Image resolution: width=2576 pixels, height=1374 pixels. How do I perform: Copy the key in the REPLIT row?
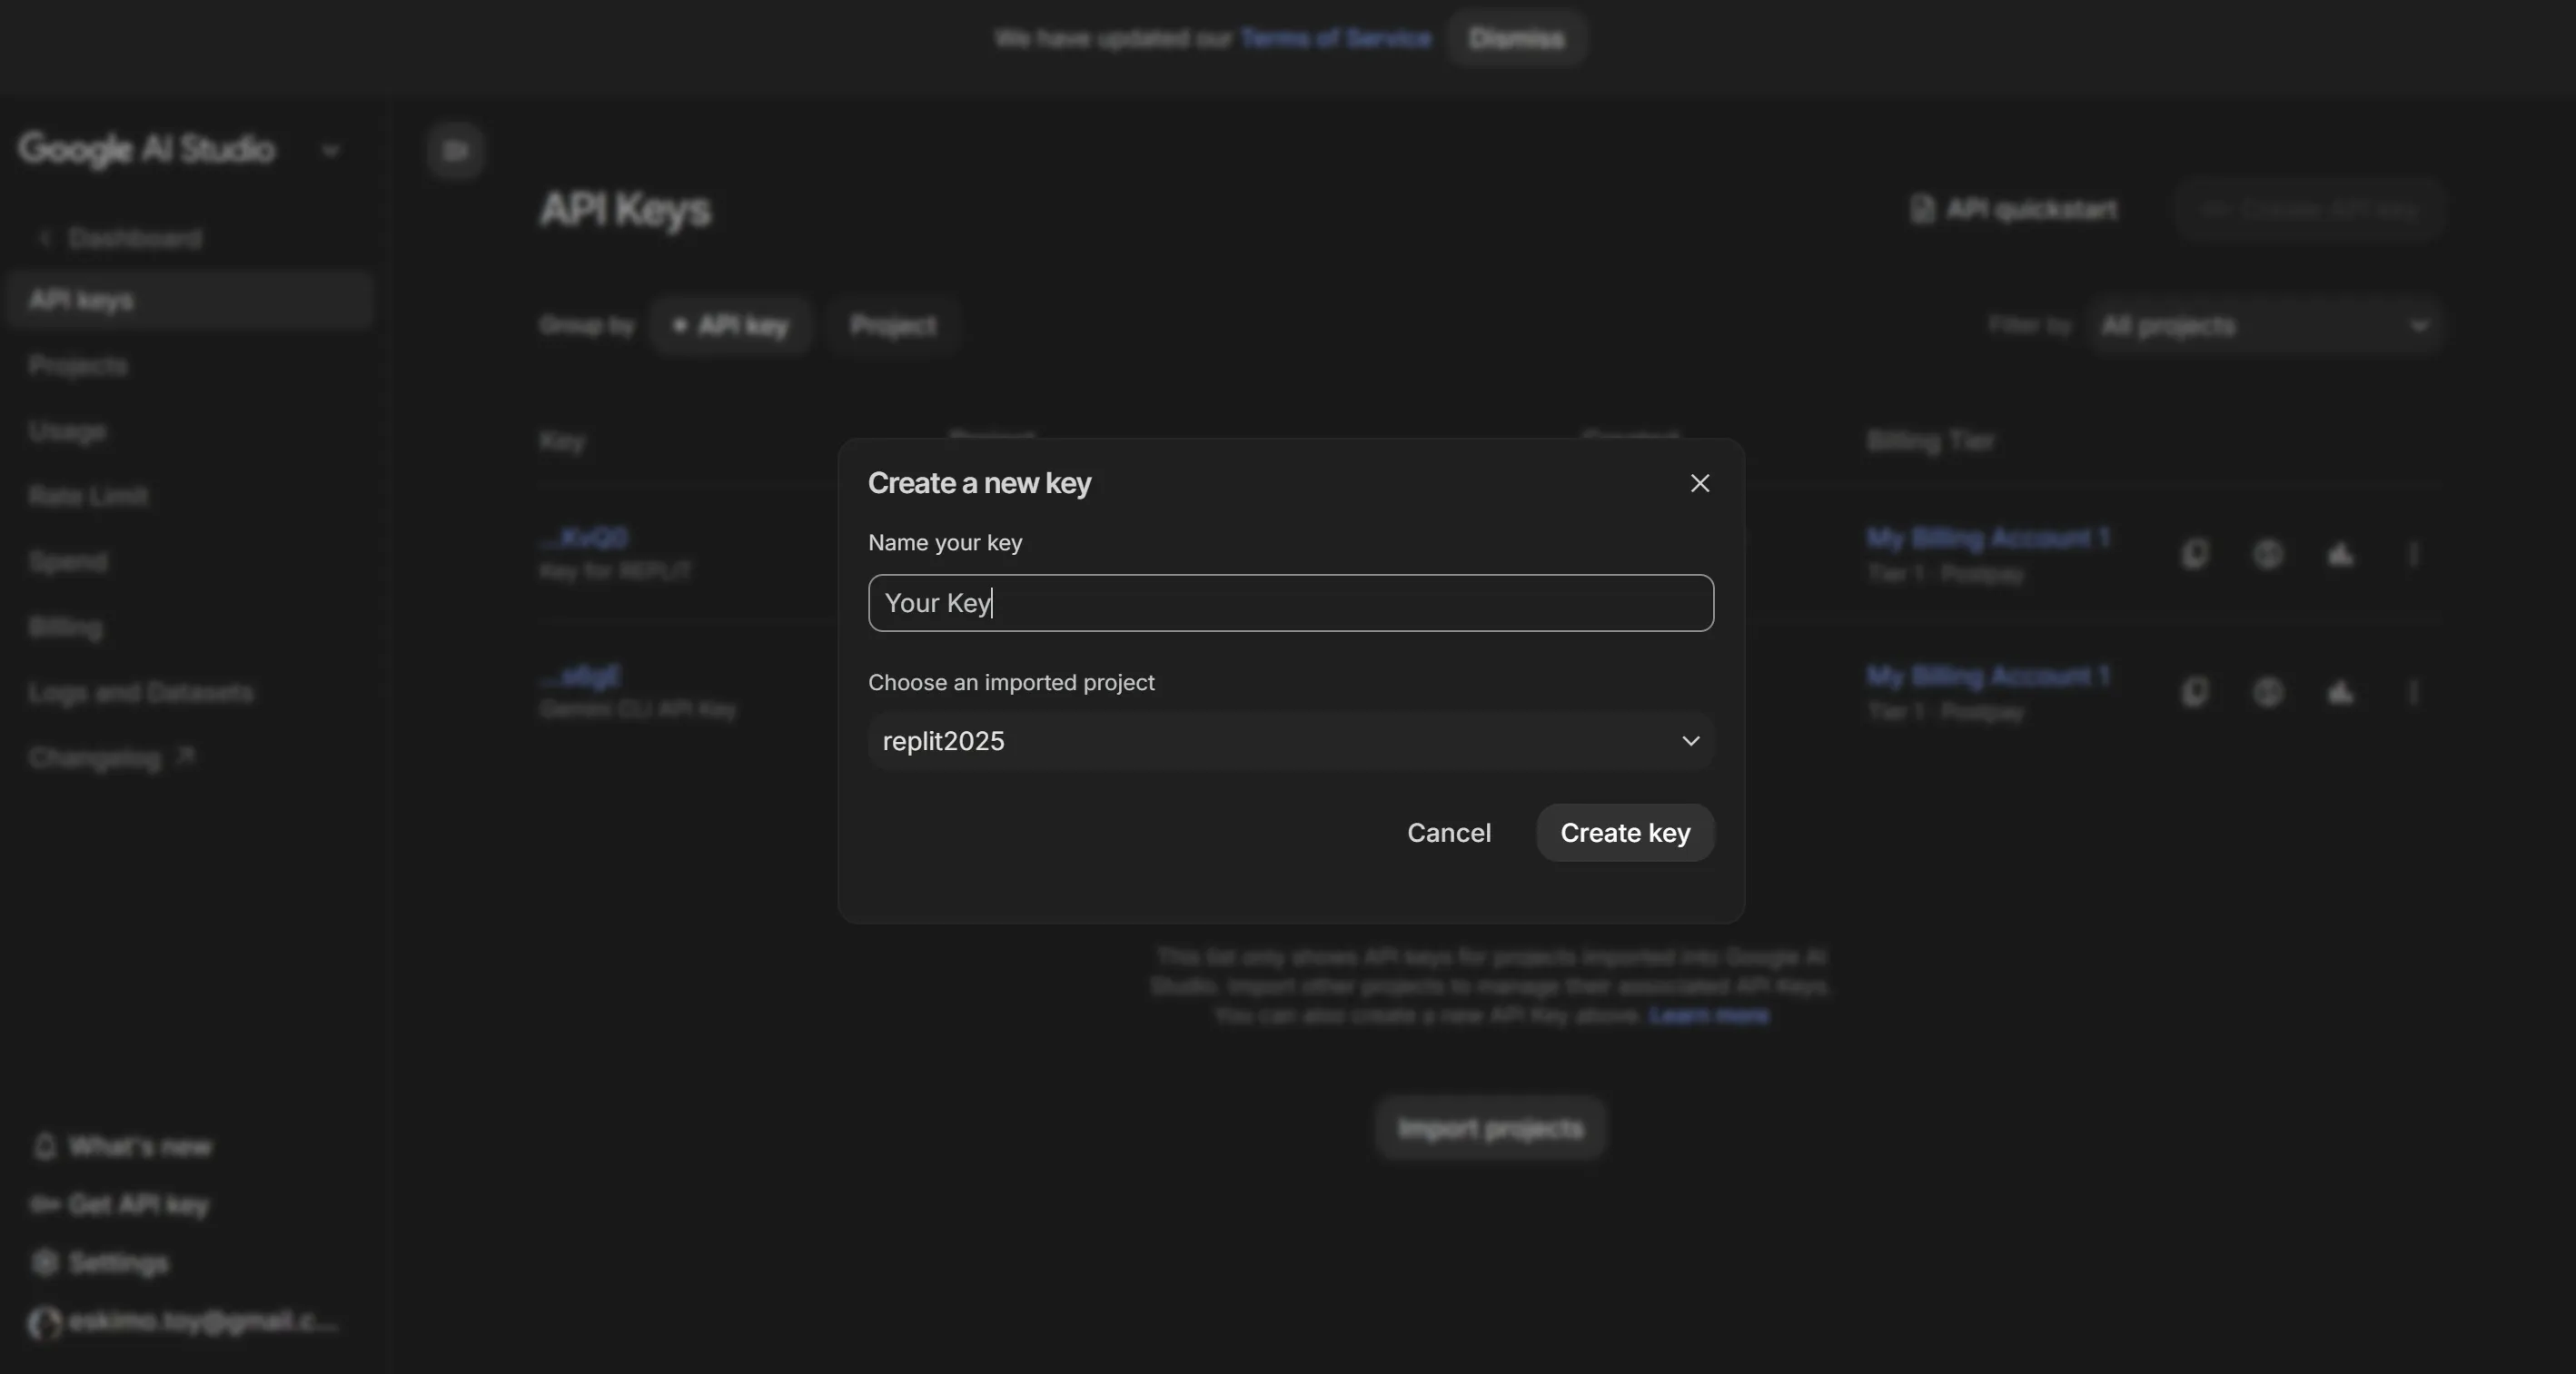[x=2195, y=554]
